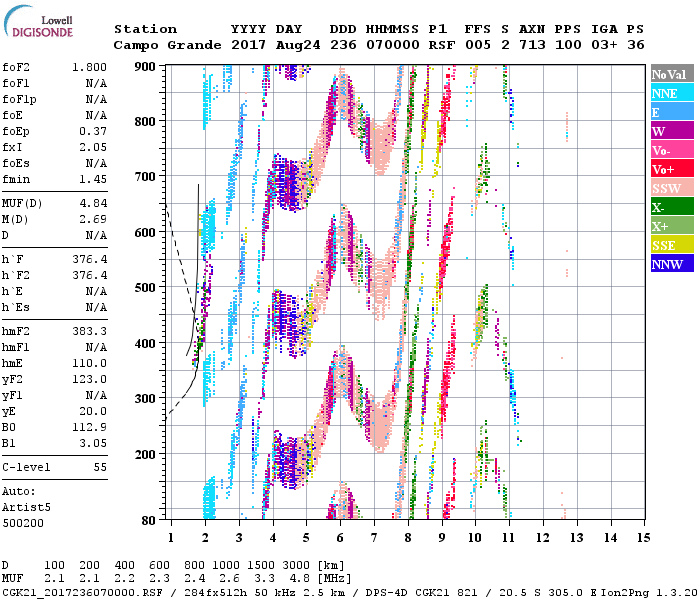Viewport: 700px width, 600px height.
Task: Click the NNW dark blue legend swatch
Action: 672,264
